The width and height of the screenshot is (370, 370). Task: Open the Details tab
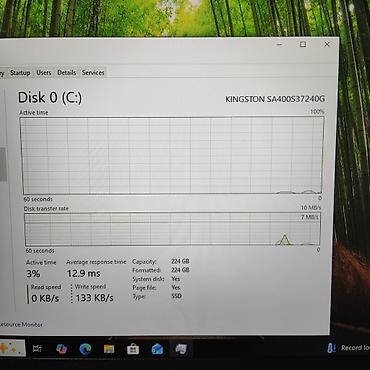[66, 73]
